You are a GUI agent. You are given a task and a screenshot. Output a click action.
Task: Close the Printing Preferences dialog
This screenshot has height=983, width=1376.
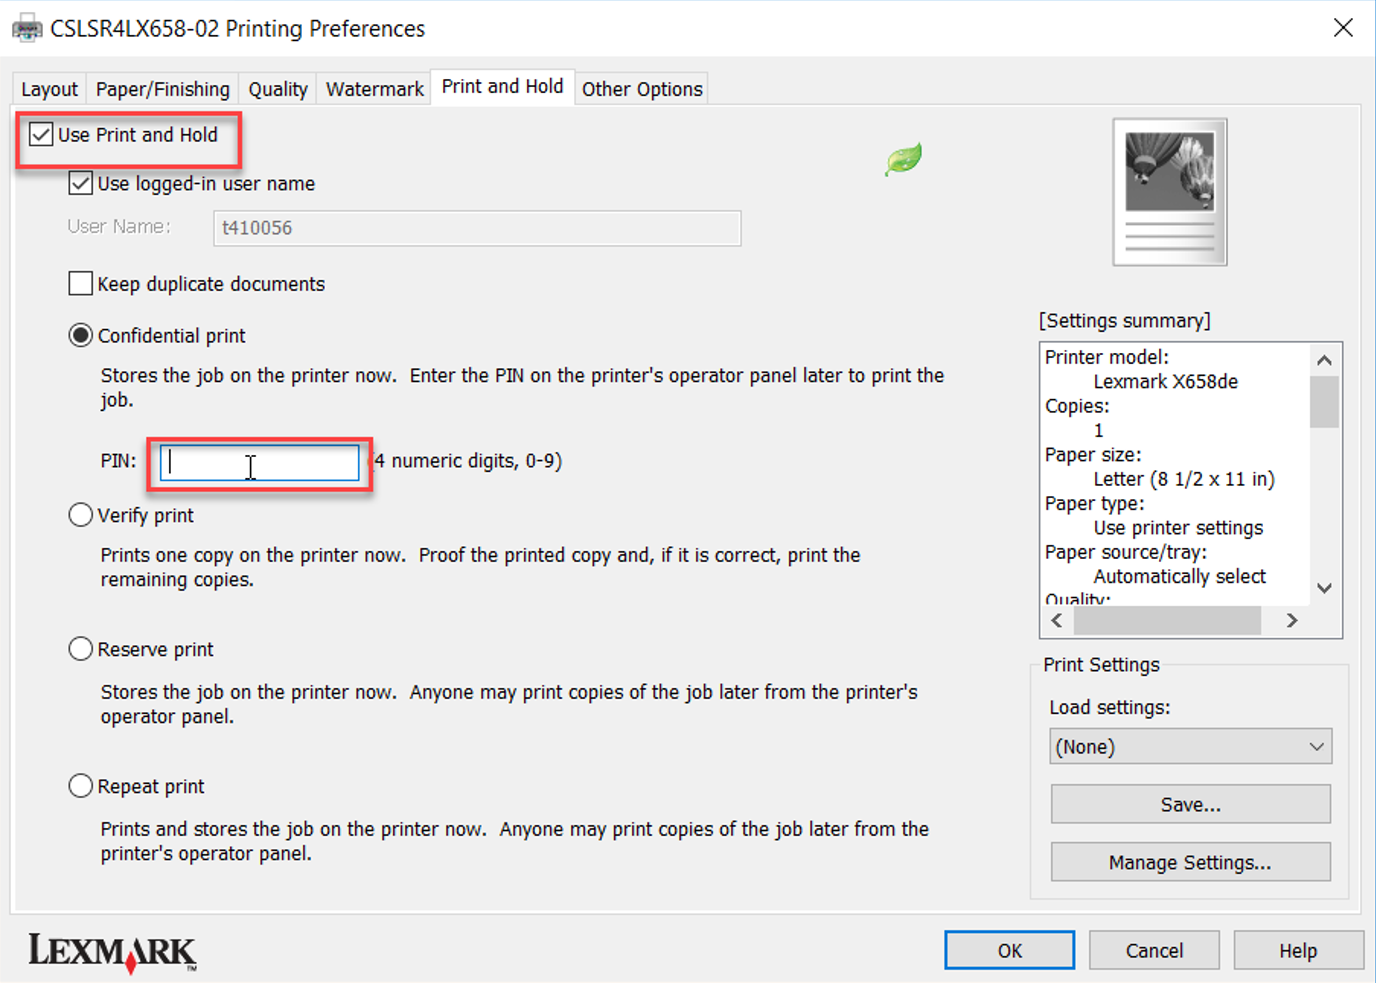pyautogui.click(x=1343, y=28)
